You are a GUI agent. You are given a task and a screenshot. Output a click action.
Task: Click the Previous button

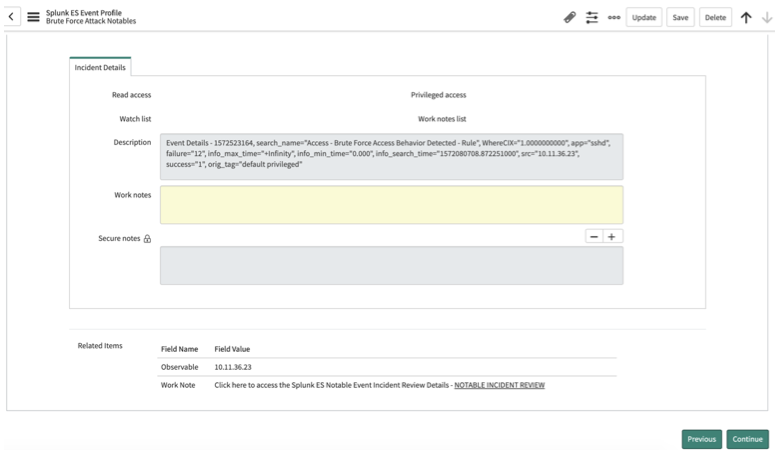(702, 439)
